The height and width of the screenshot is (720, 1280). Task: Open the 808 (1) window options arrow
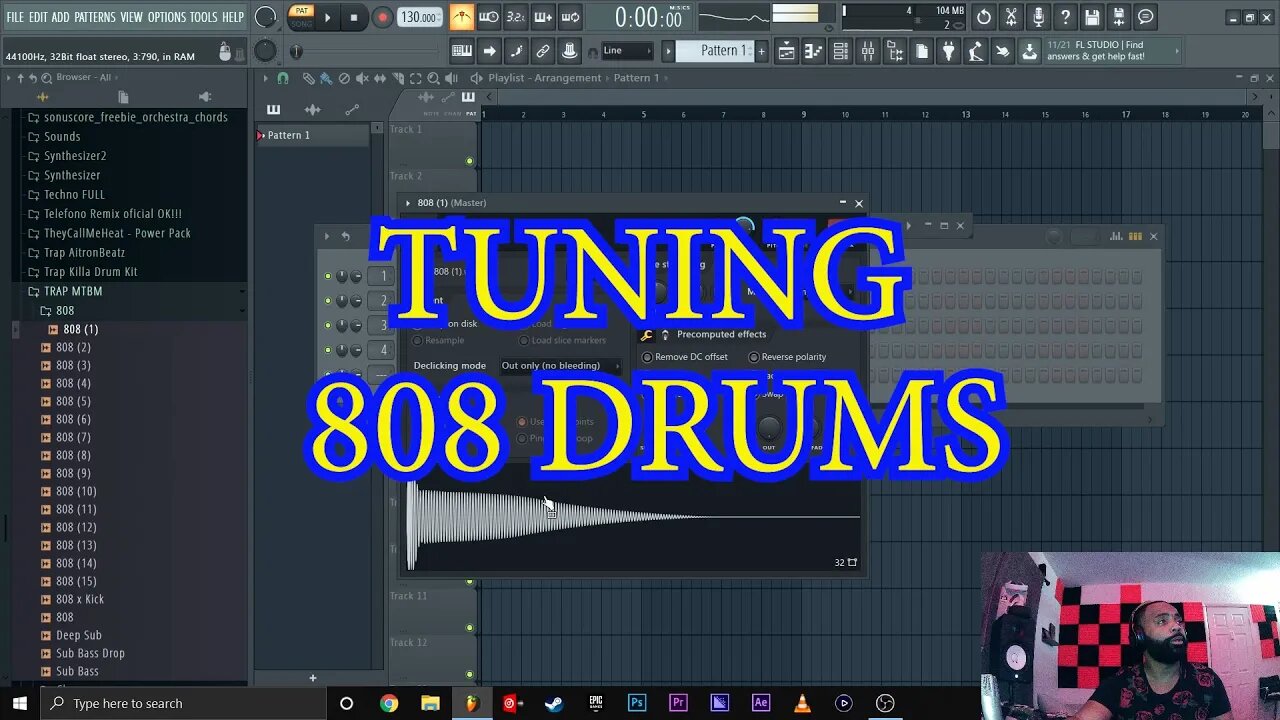coord(408,203)
